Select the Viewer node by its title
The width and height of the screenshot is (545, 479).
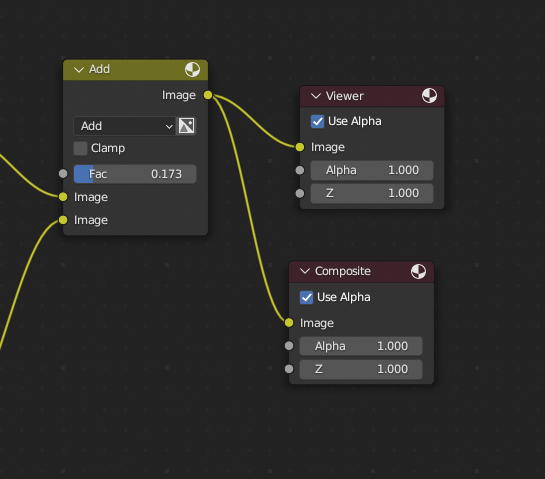[x=345, y=96]
